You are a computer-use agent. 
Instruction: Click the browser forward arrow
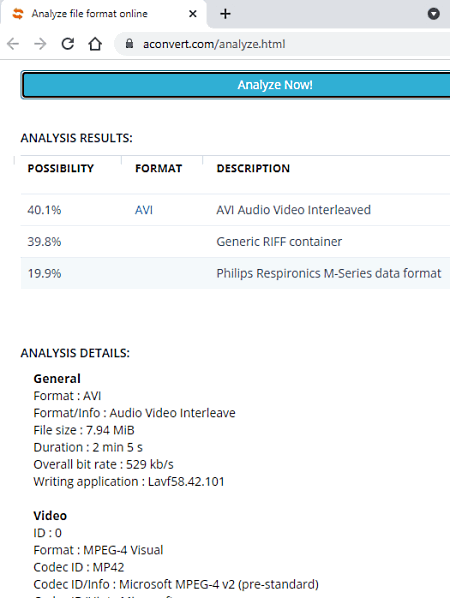40,44
